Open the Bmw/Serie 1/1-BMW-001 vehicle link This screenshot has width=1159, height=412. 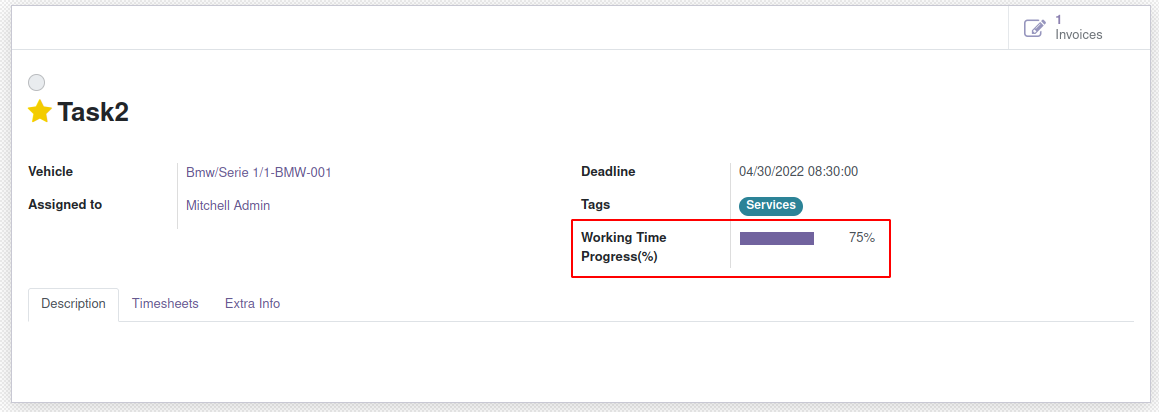coord(259,172)
